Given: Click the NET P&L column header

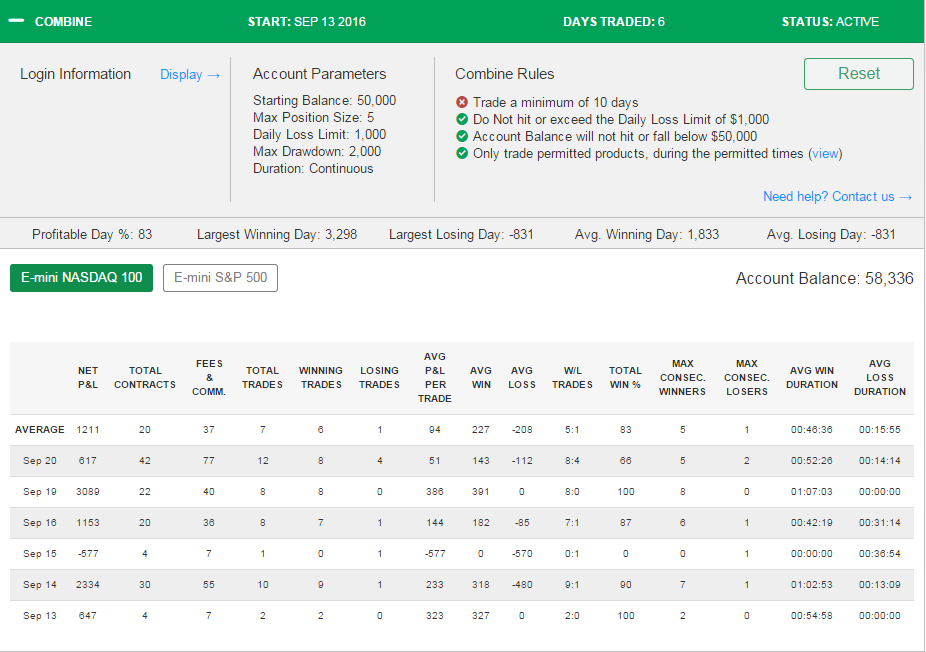Looking at the screenshot, I should [x=87, y=377].
